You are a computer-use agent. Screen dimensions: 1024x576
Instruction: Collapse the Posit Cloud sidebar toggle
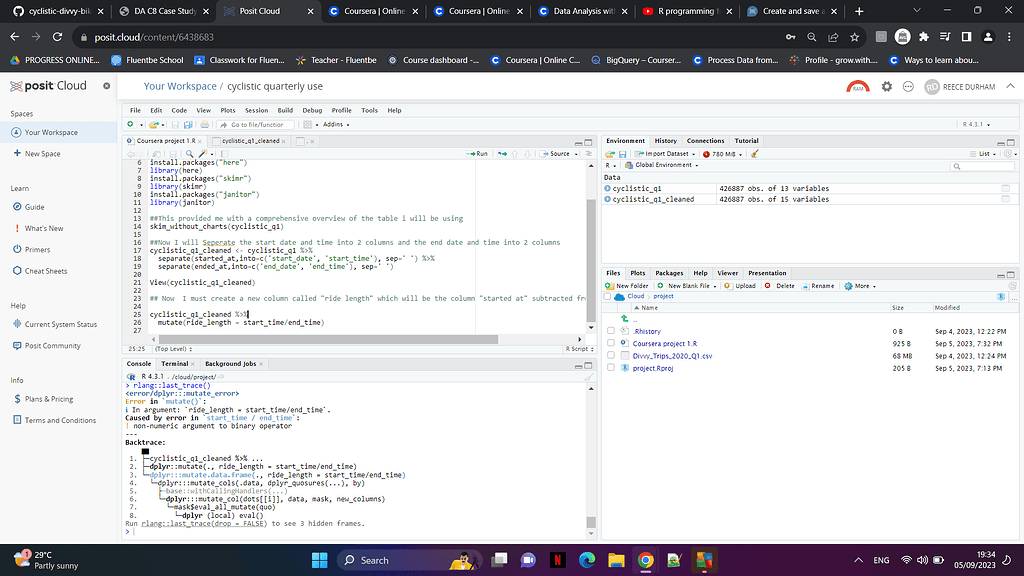click(x=106, y=86)
